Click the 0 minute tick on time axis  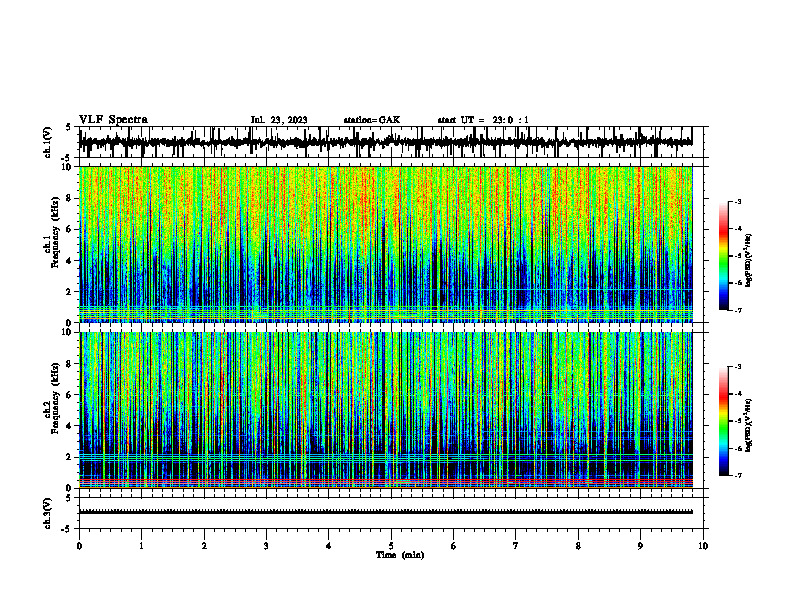point(79,546)
